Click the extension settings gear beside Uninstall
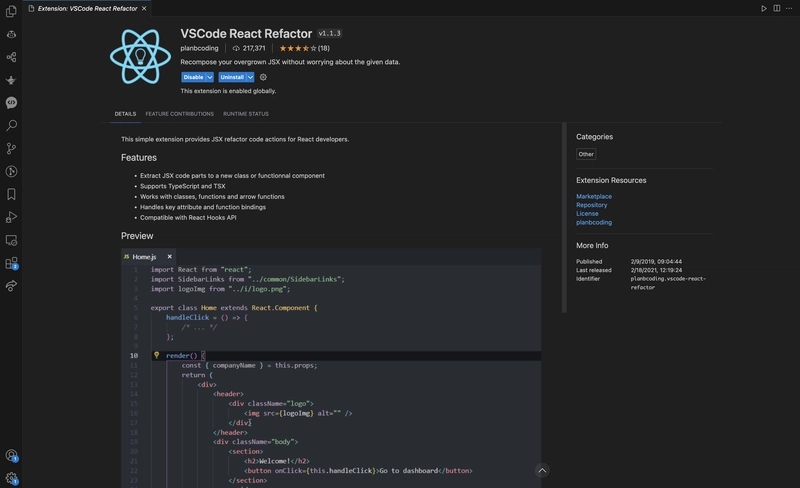 point(263,77)
